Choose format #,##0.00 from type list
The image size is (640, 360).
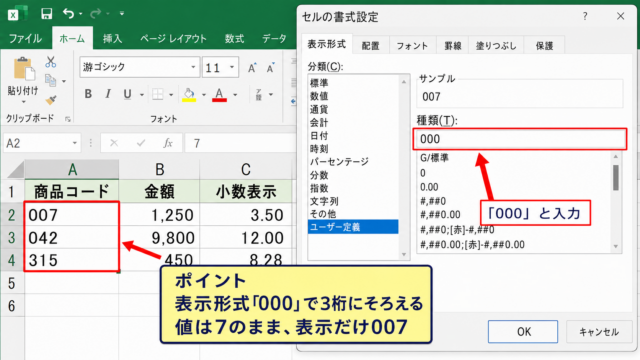(440, 215)
